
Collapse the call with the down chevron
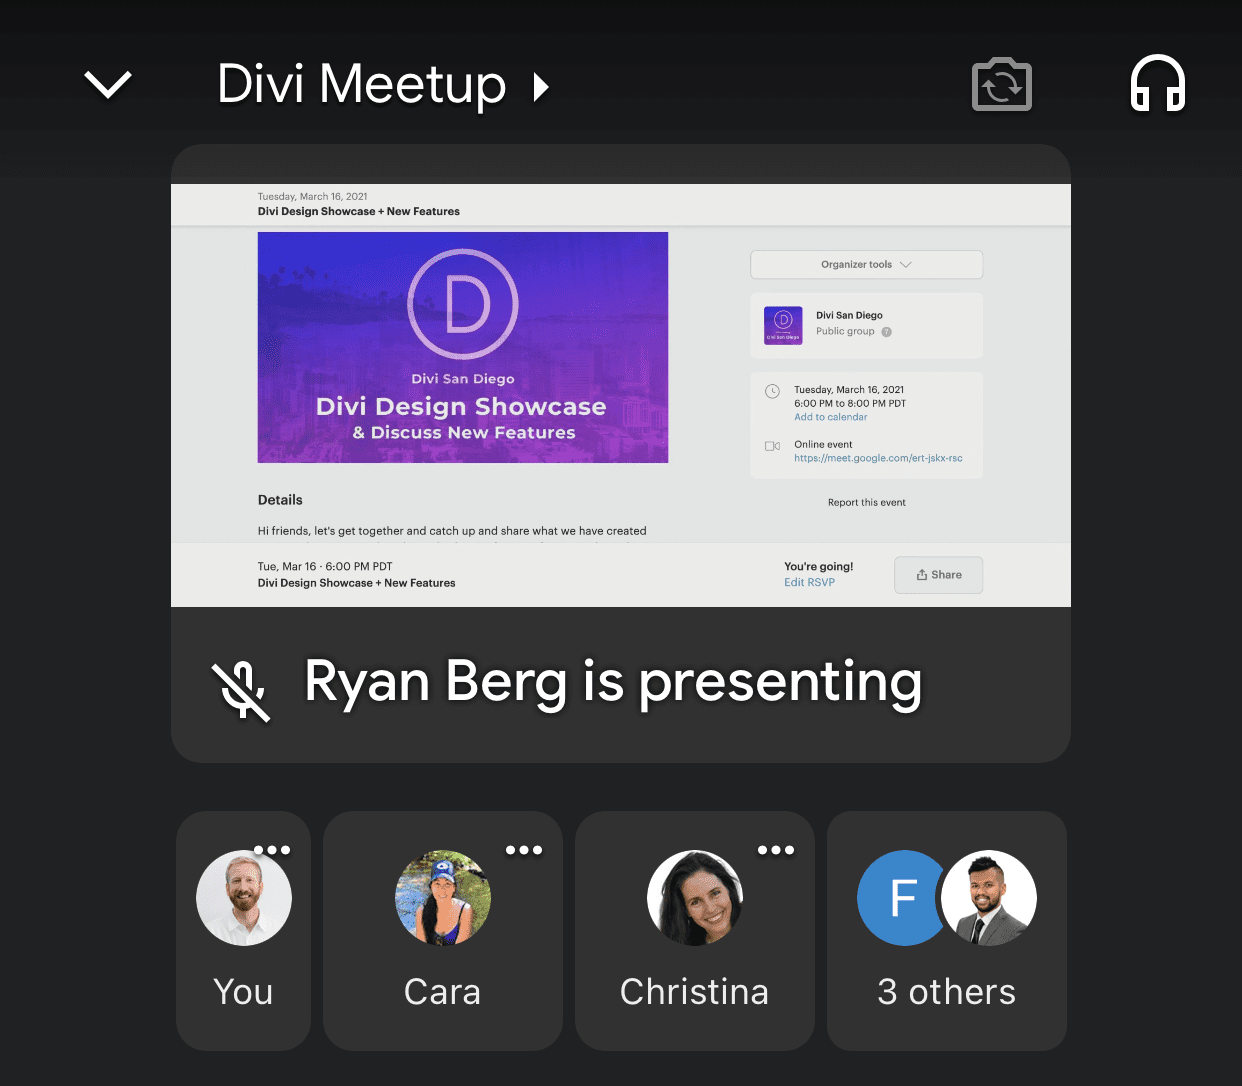tap(107, 85)
